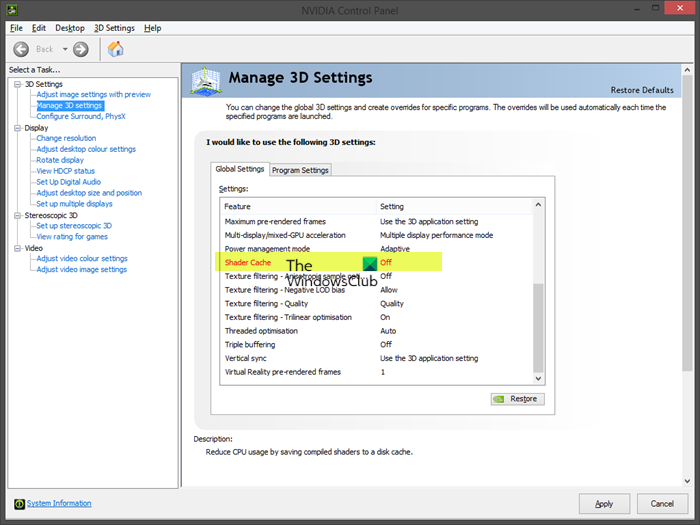Select the Shader Cache setting row
The height and width of the screenshot is (525, 700).
[x=376, y=262]
